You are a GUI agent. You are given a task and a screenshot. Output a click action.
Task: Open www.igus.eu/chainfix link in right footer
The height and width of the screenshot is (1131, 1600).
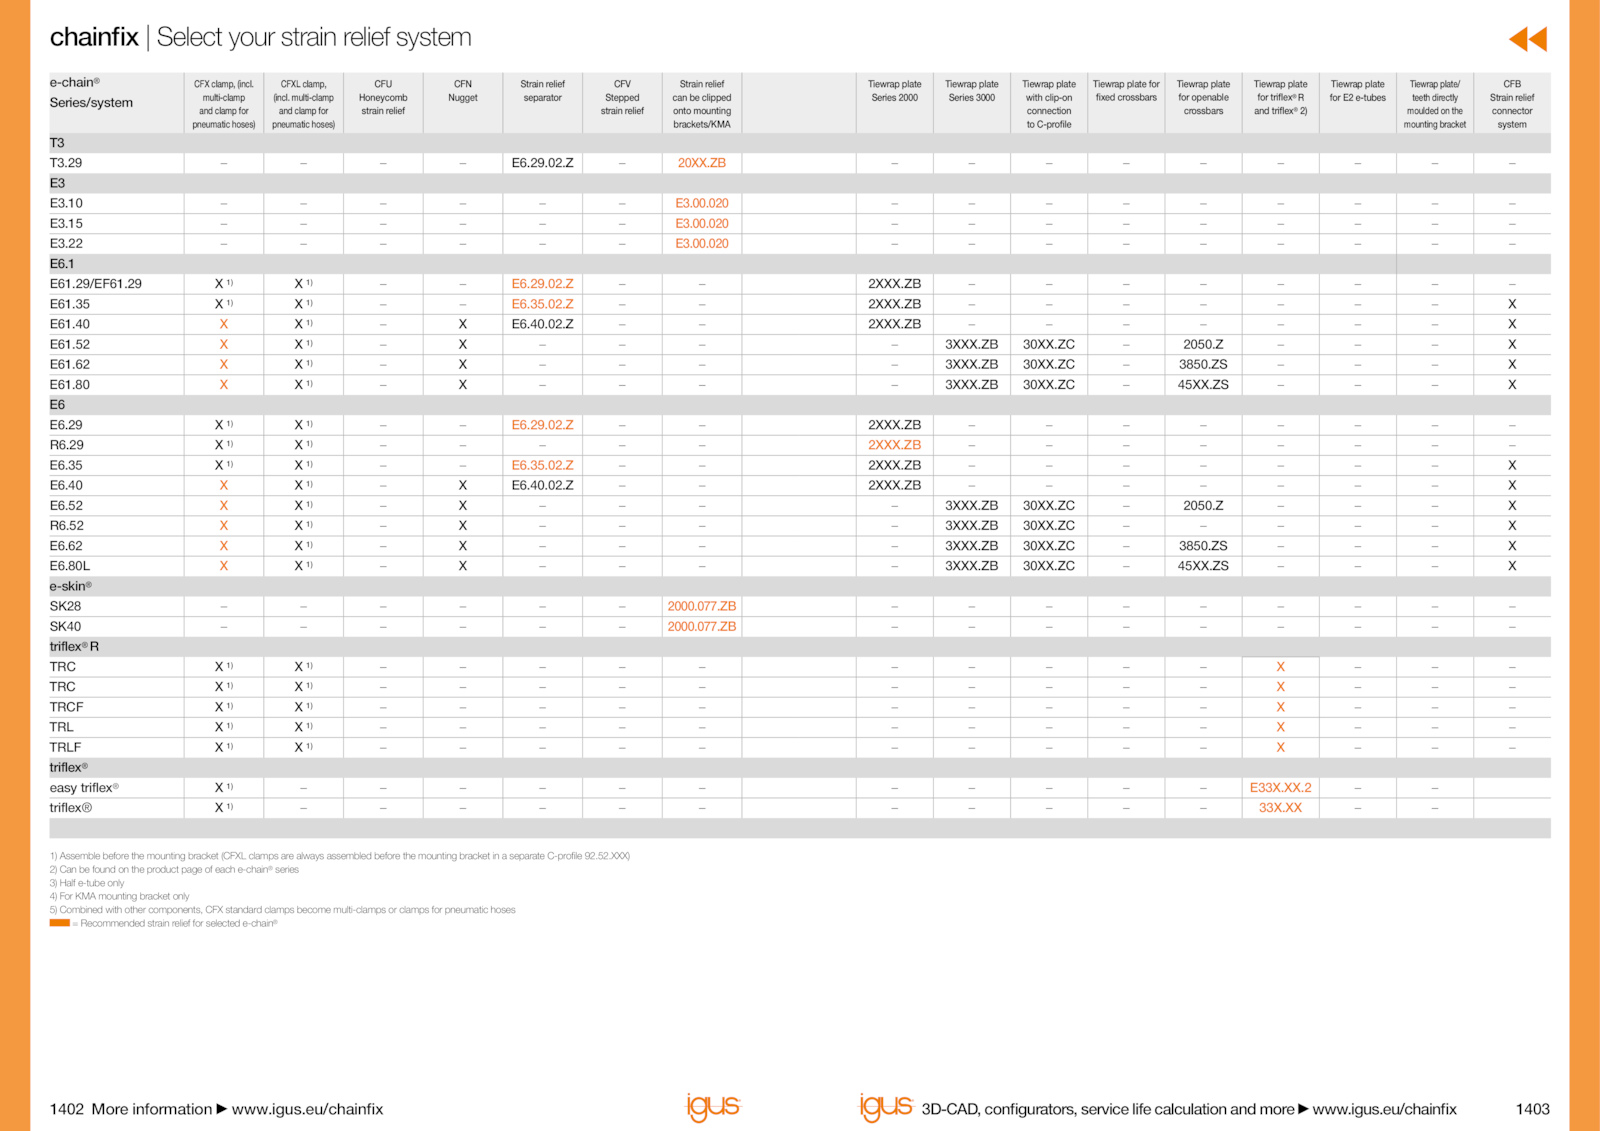(1384, 1109)
